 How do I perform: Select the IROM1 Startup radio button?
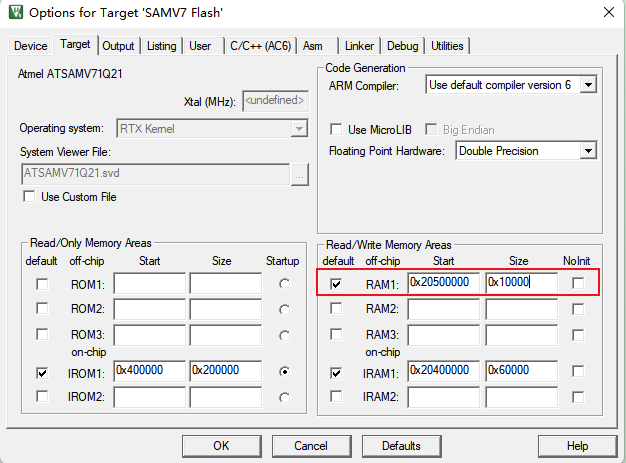click(285, 371)
